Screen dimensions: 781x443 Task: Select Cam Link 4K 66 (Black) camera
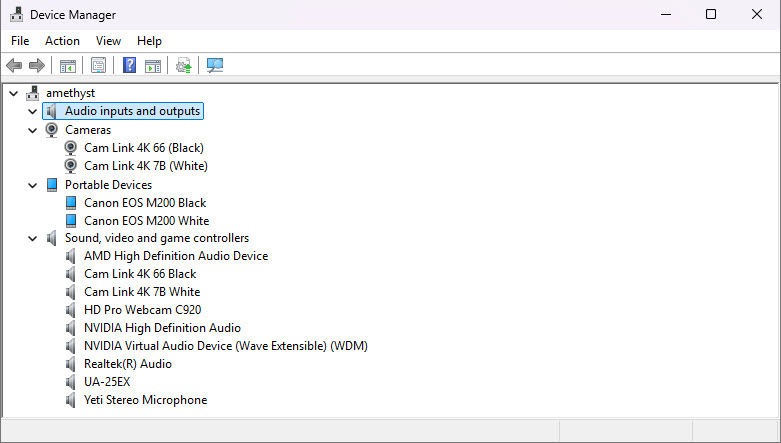click(x=145, y=148)
